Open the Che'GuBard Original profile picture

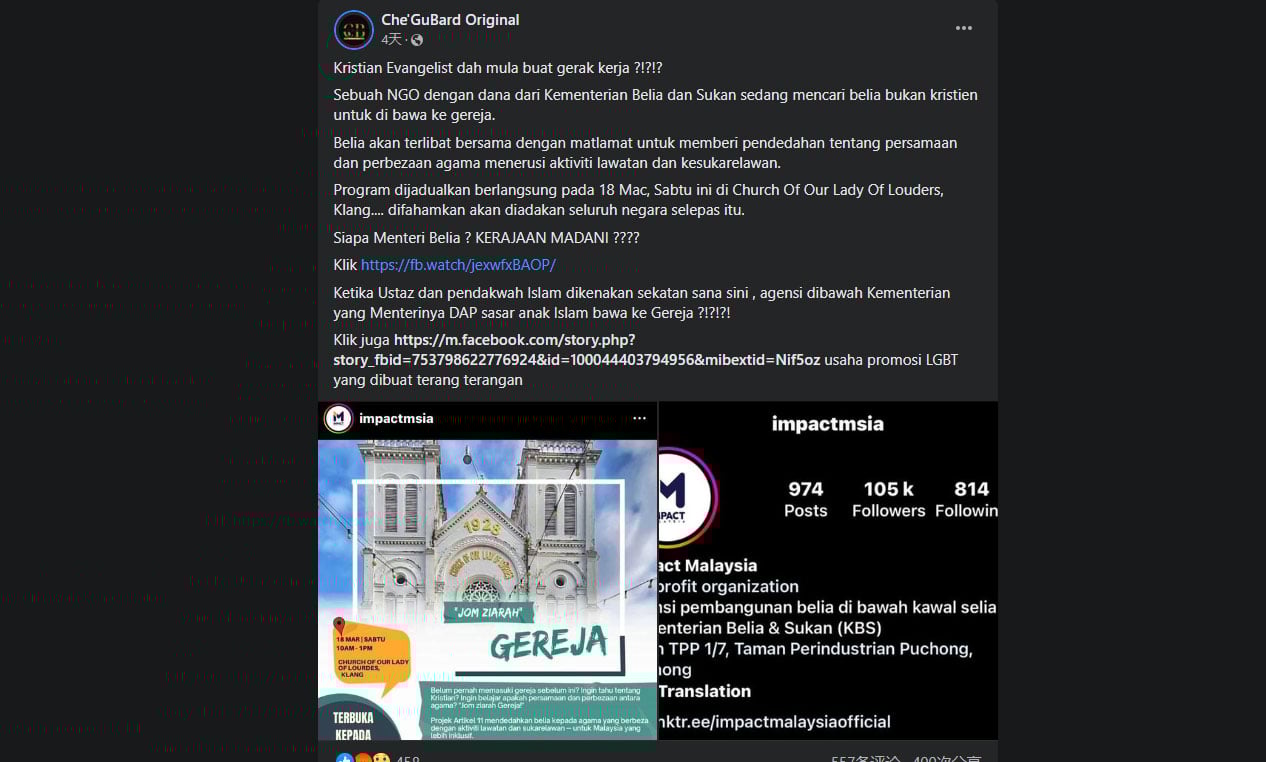click(x=354, y=30)
